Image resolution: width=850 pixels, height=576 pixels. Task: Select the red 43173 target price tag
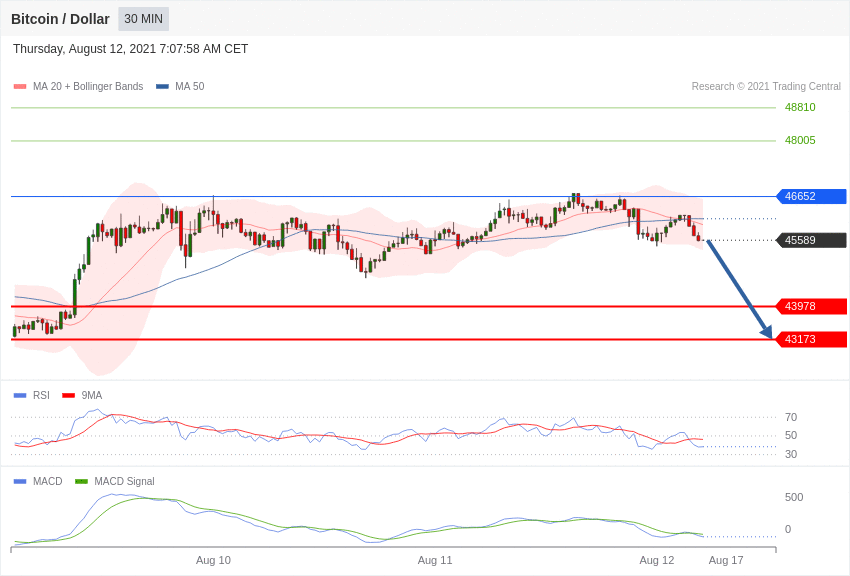[x=811, y=339]
